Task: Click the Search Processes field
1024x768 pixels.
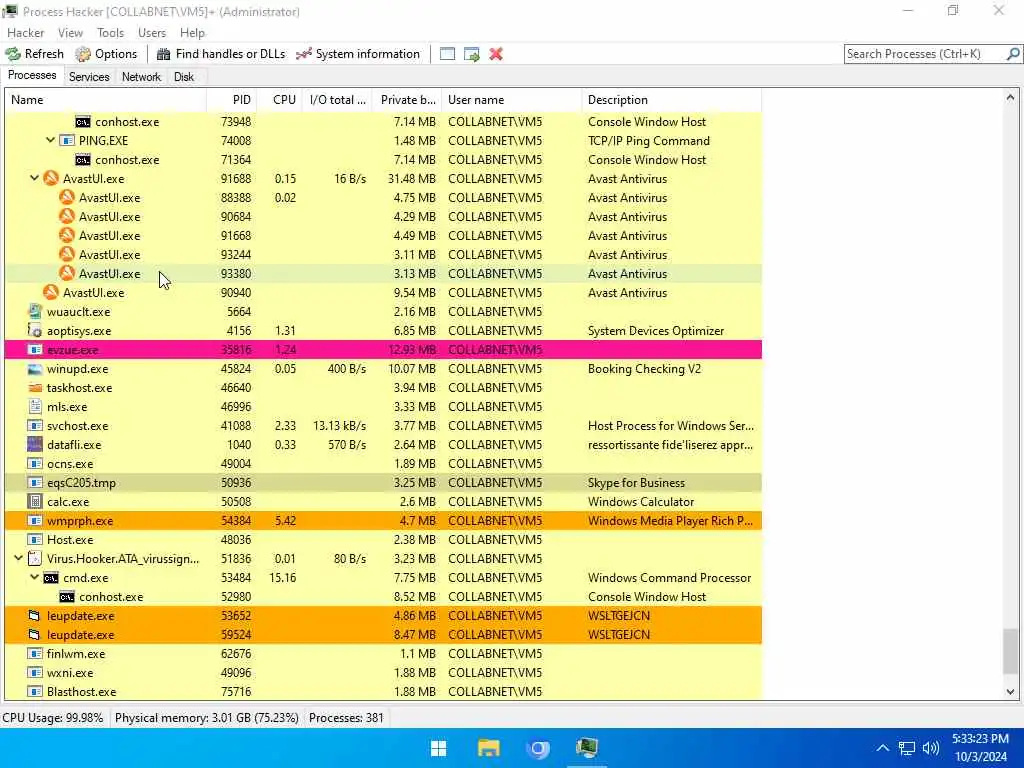Action: (x=925, y=54)
